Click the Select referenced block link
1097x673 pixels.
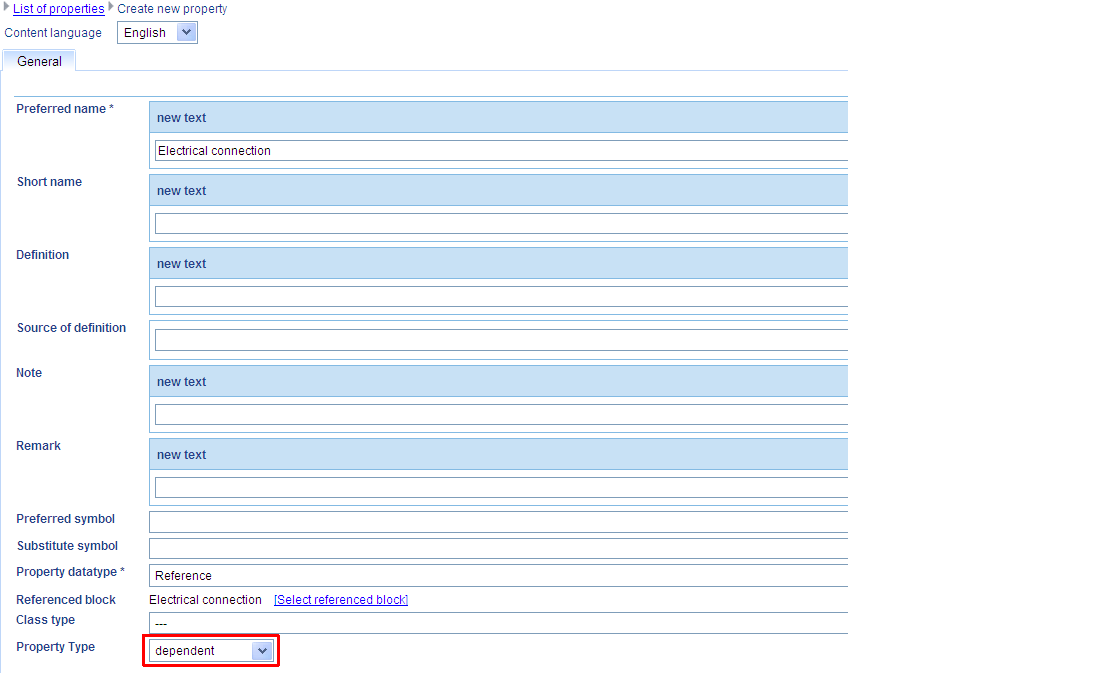(341, 600)
